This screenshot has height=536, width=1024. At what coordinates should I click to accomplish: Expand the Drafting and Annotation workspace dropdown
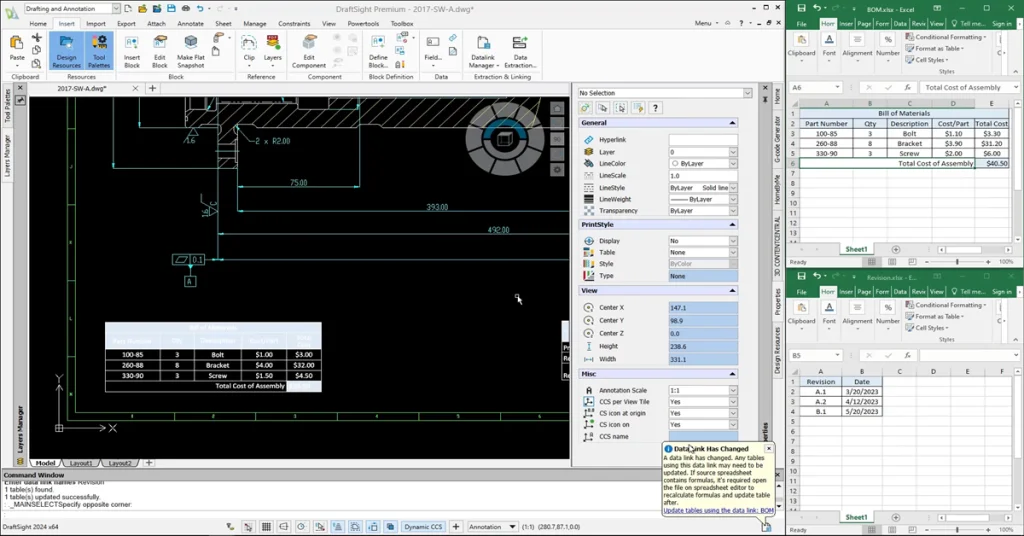tap(115, 8)
